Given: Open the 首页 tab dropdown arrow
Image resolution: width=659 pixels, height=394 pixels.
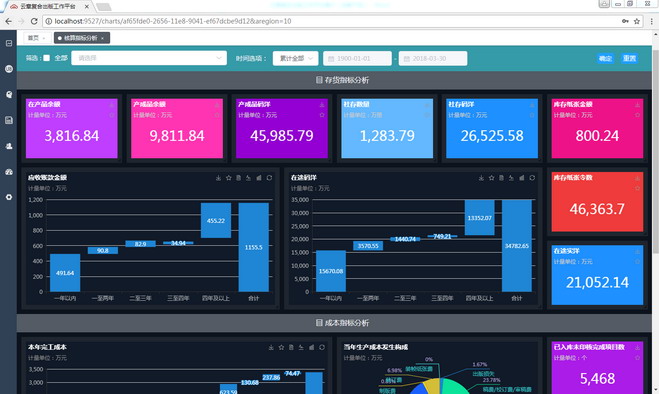Looking at the screenshot, I should point(44,38).
